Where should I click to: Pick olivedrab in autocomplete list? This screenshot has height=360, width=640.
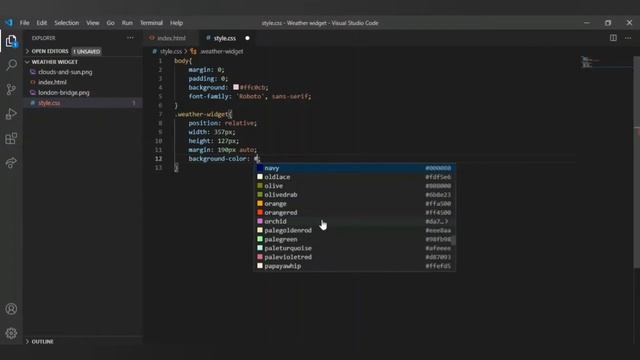[x=354, y=195]
